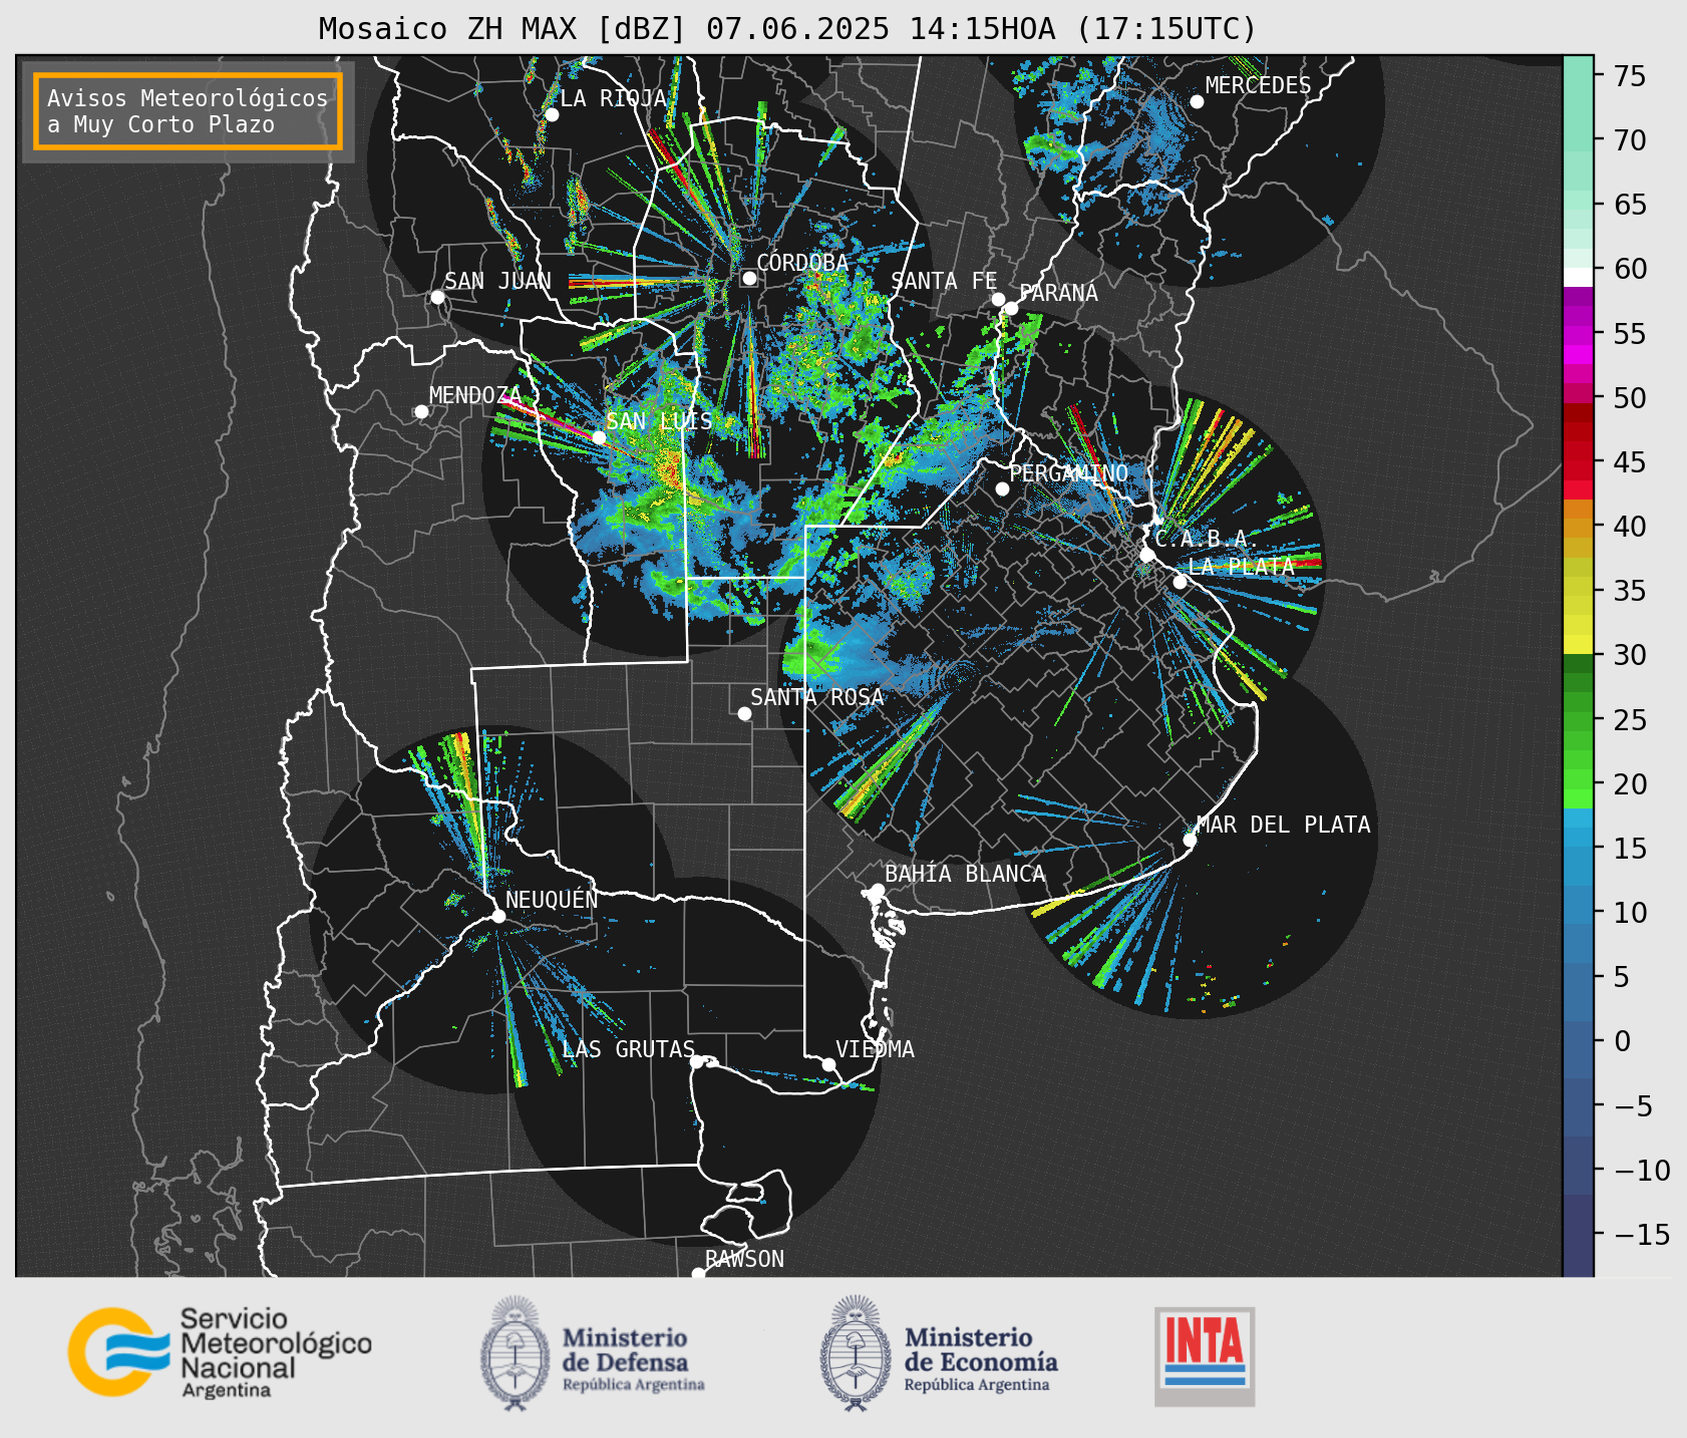Select the Viedma city dot

point(828,1064)
